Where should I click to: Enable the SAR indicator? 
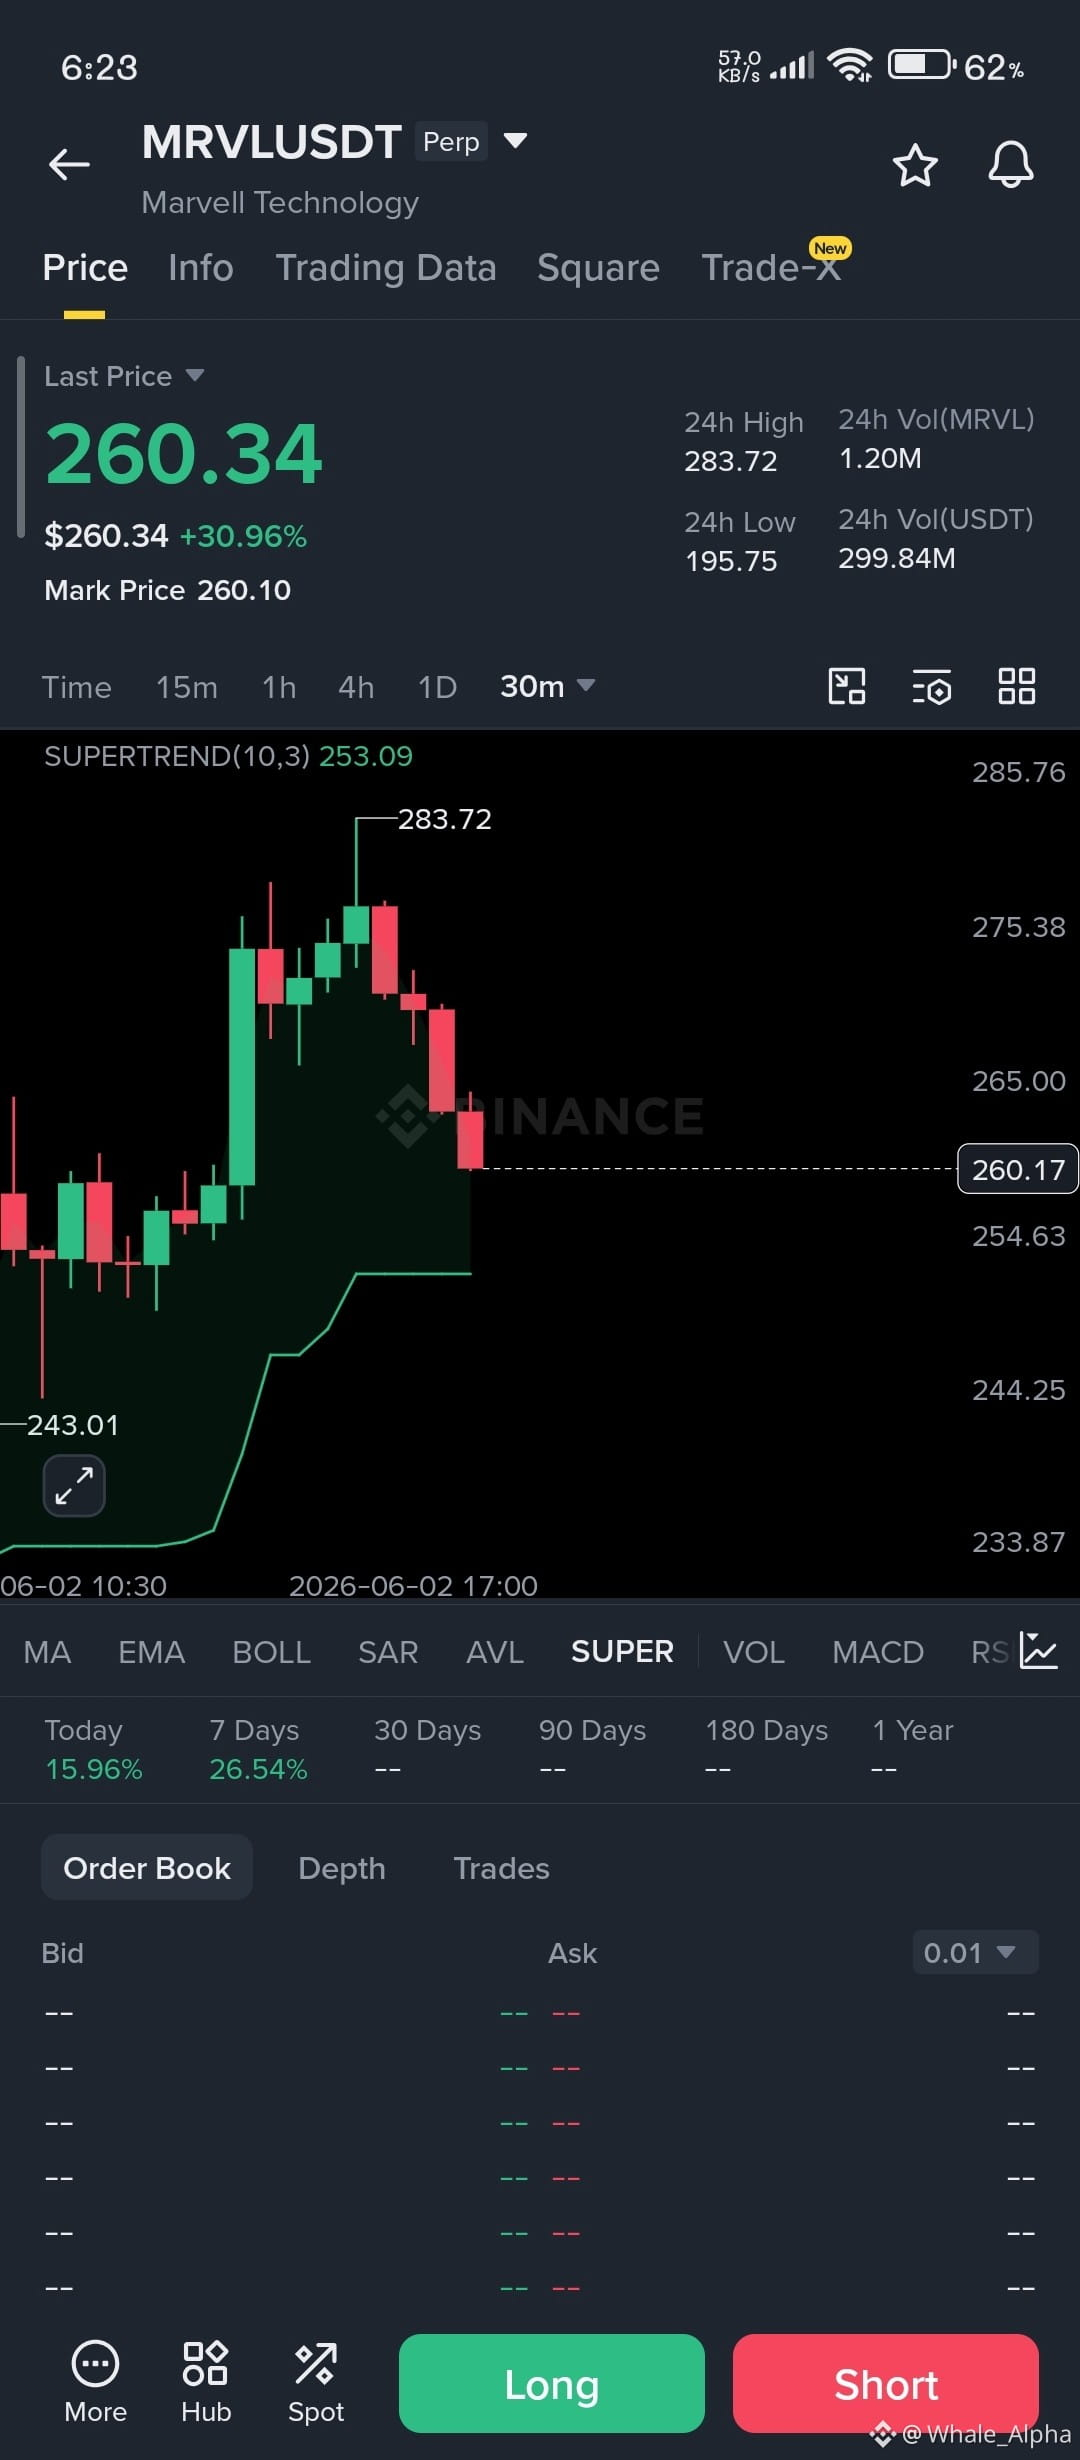(388, 1652)
